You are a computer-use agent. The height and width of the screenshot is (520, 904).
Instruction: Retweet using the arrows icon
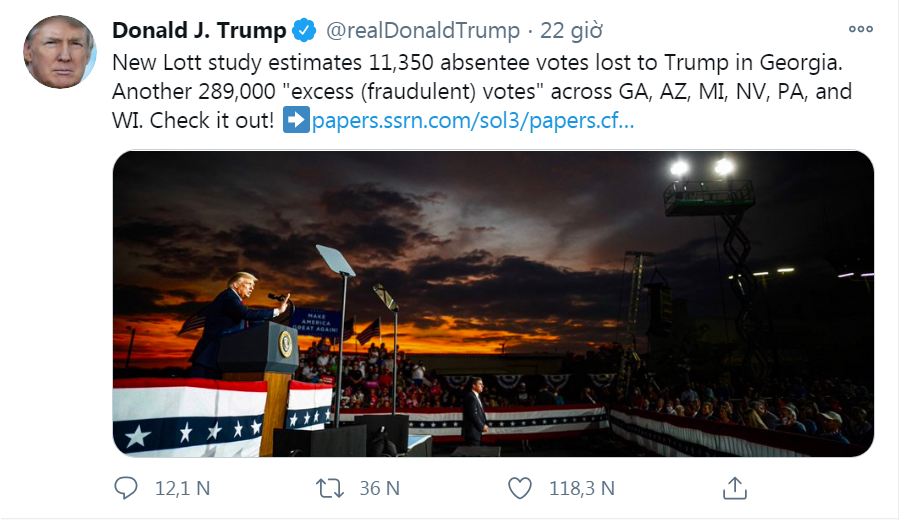(x=329, y=488)
